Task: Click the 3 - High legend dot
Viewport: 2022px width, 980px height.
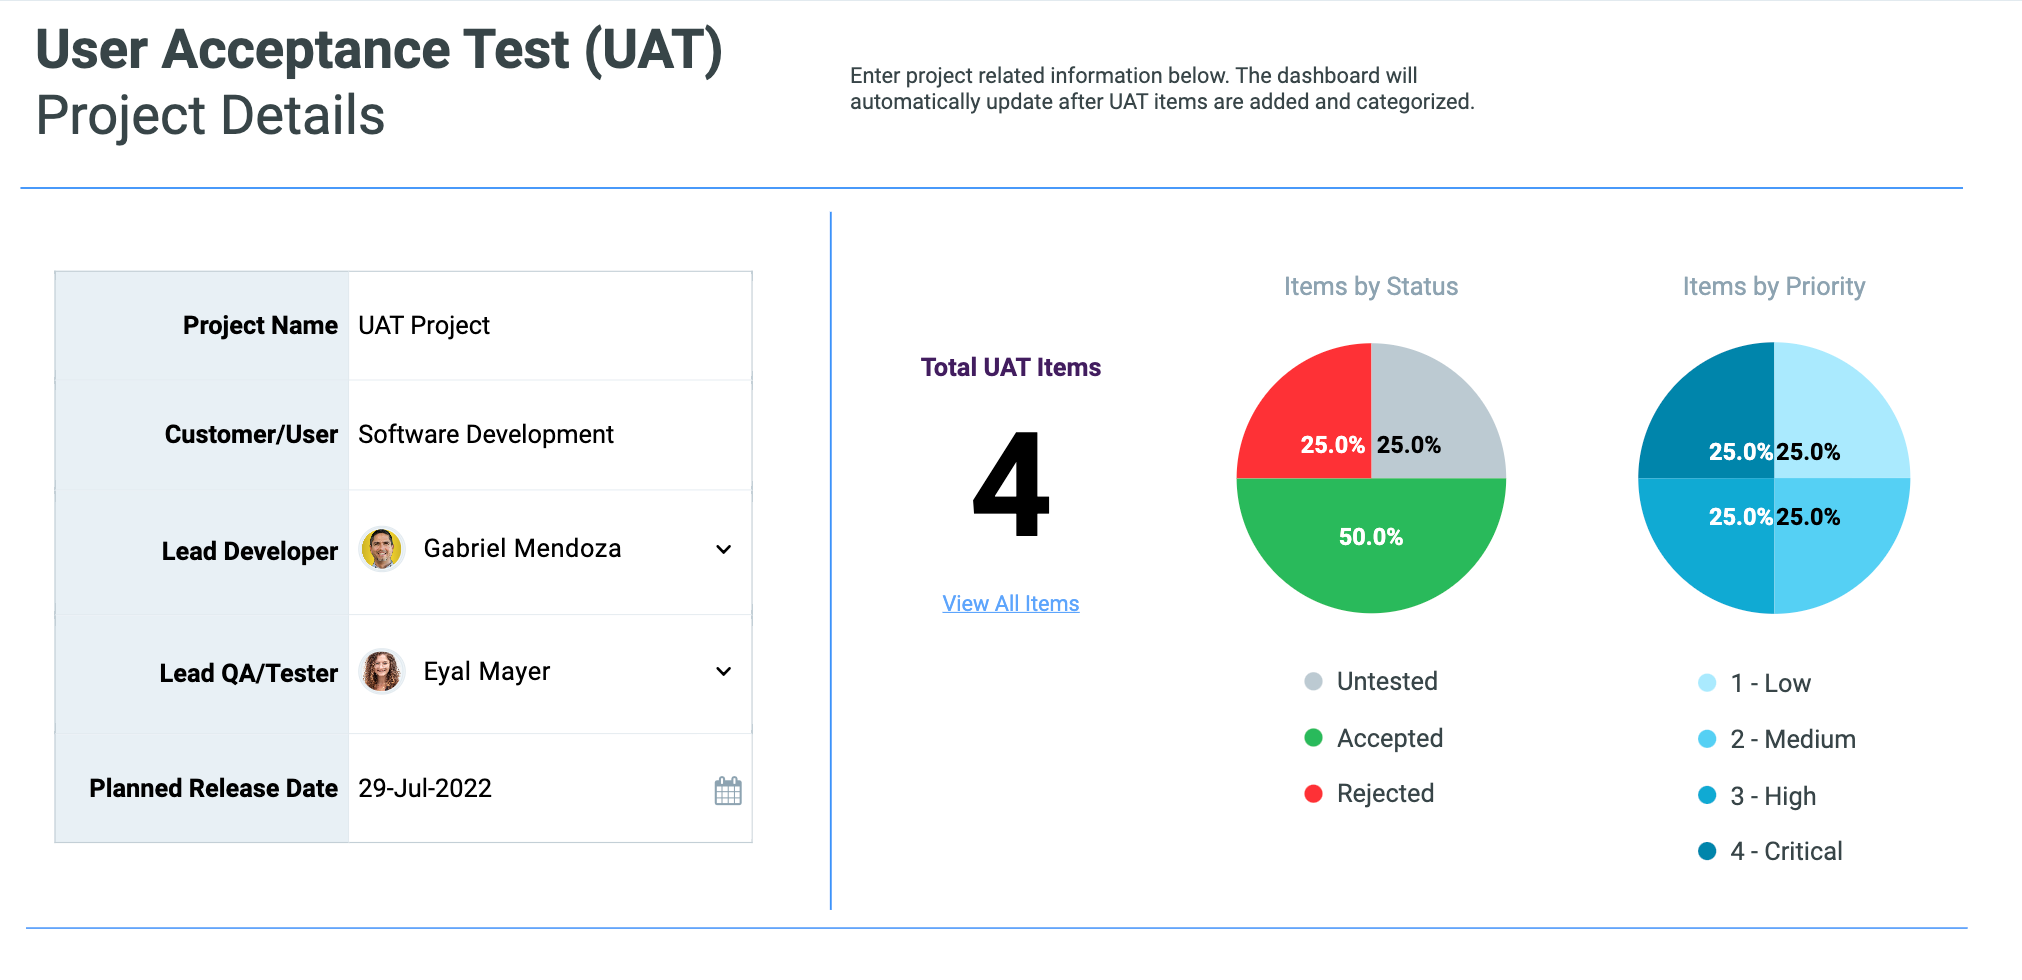Action: tap(1707, 796)
